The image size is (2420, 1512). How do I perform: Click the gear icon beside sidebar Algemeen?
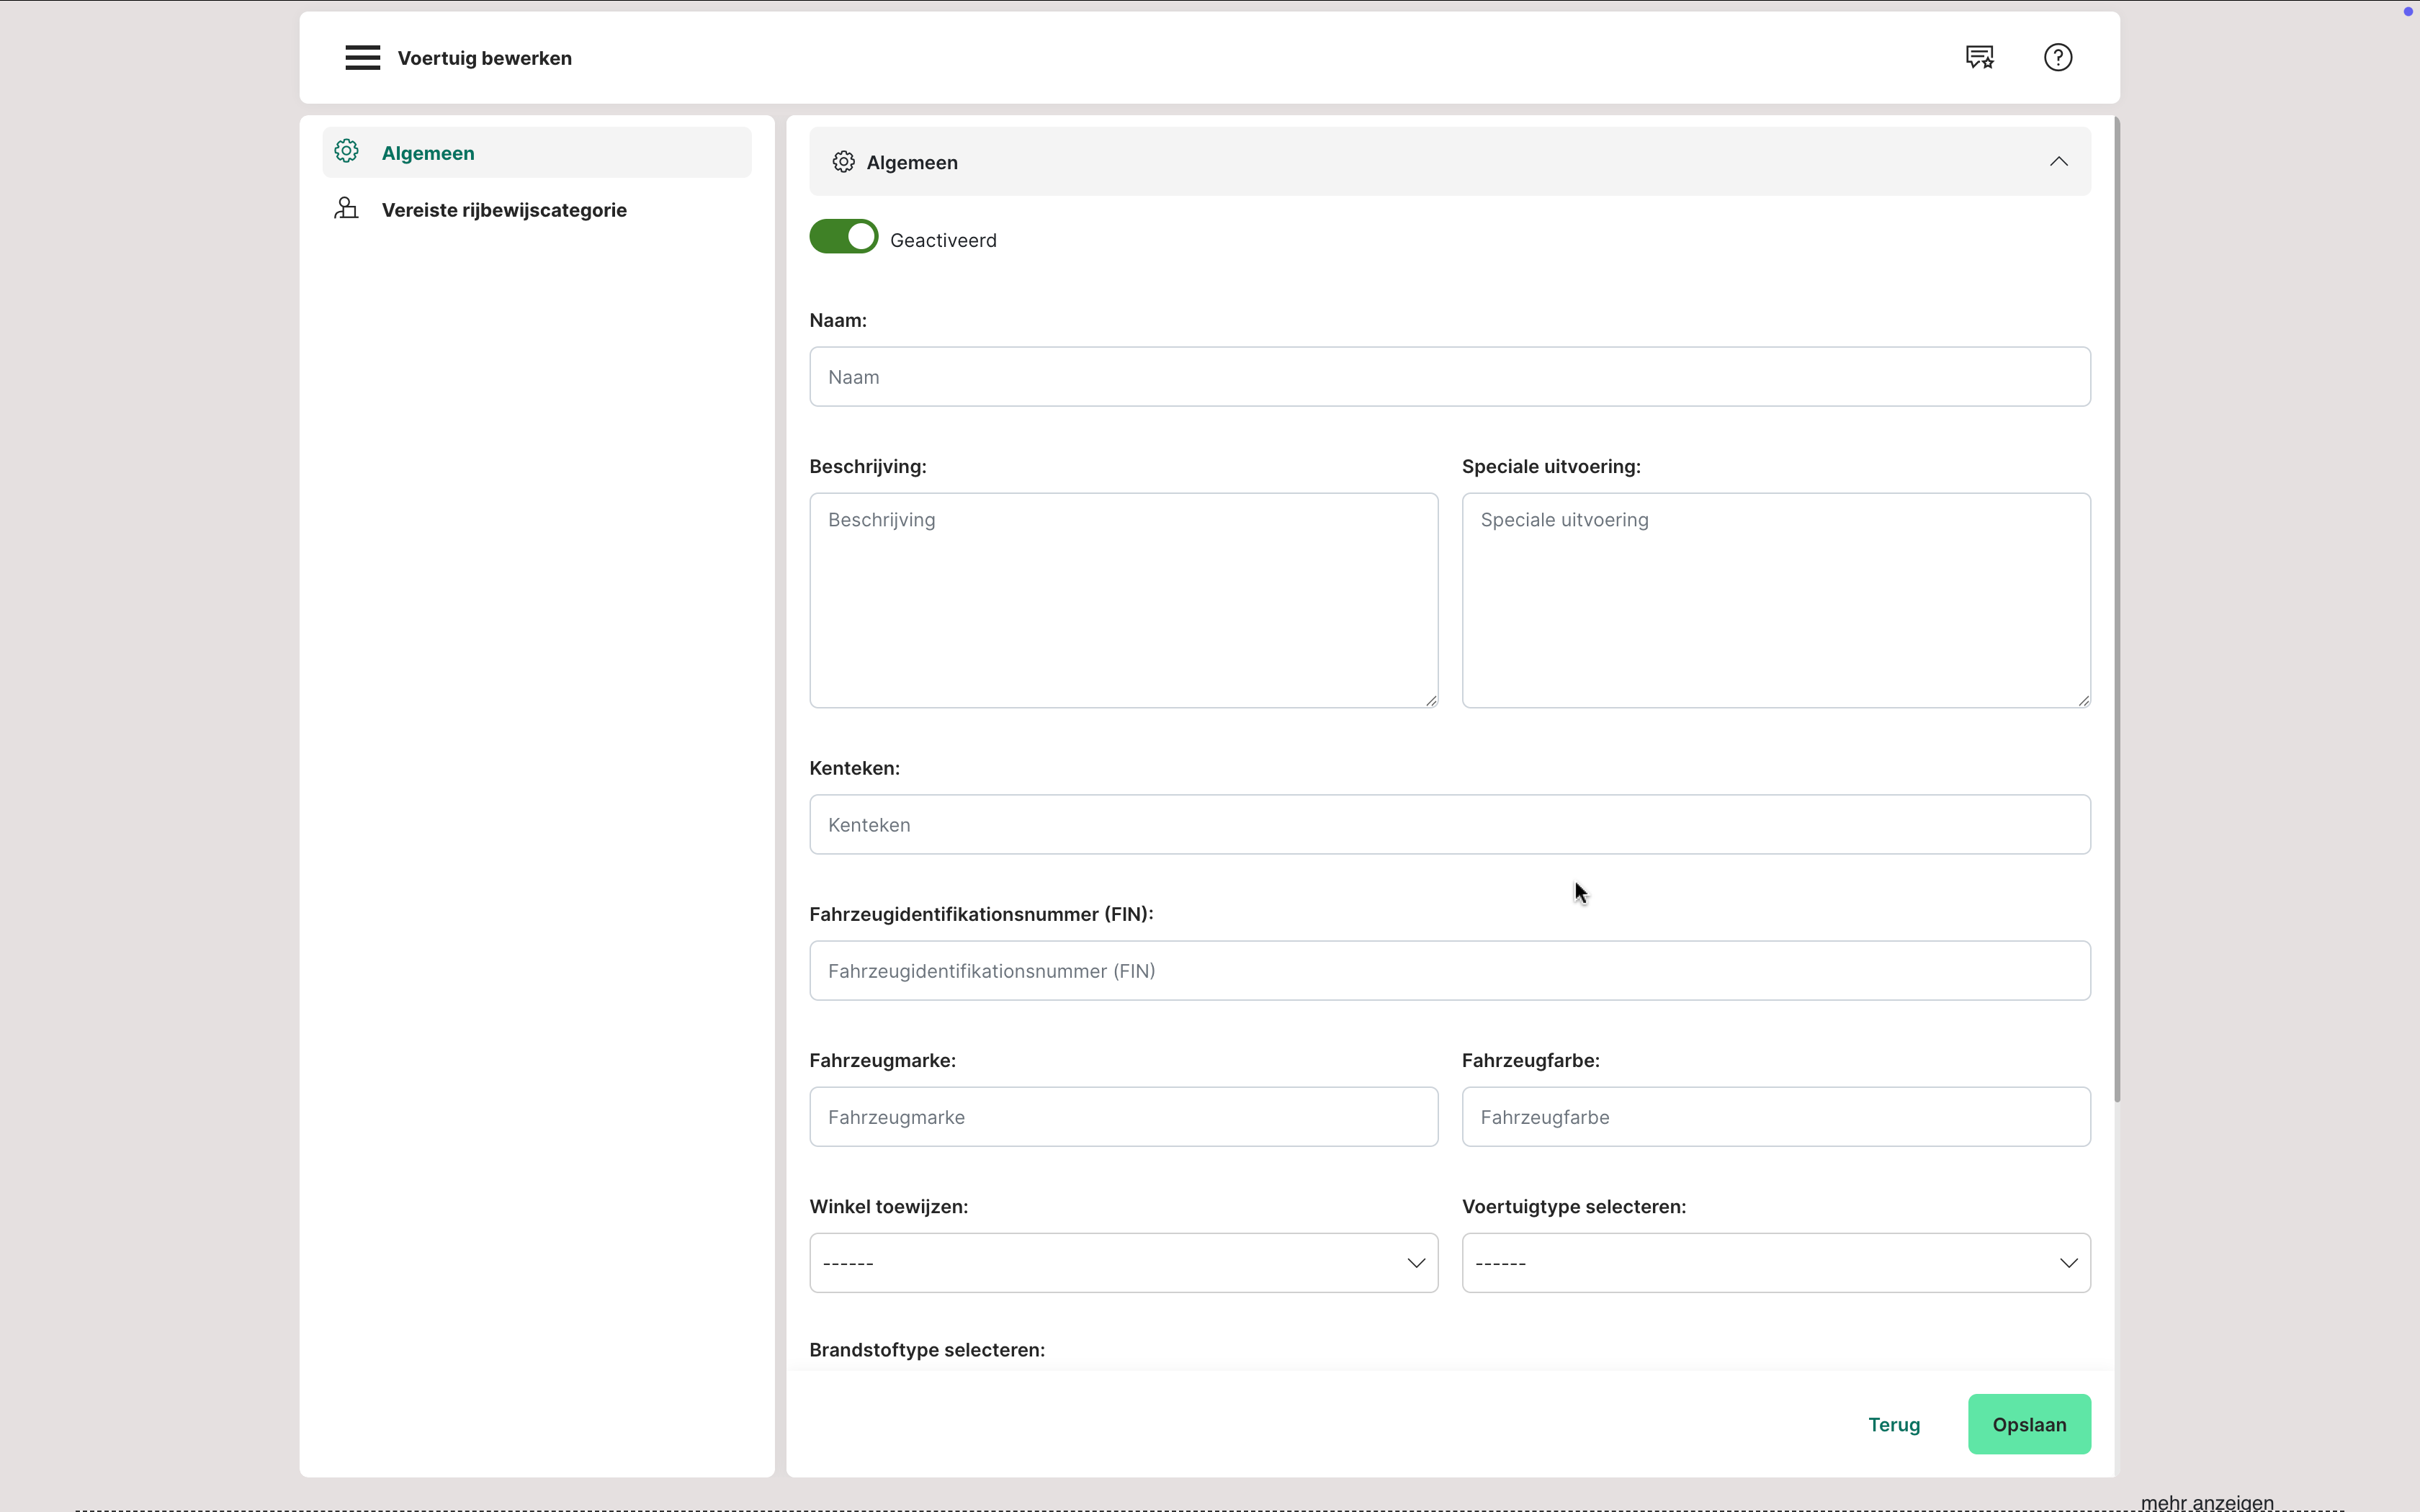tap(346, 152)
